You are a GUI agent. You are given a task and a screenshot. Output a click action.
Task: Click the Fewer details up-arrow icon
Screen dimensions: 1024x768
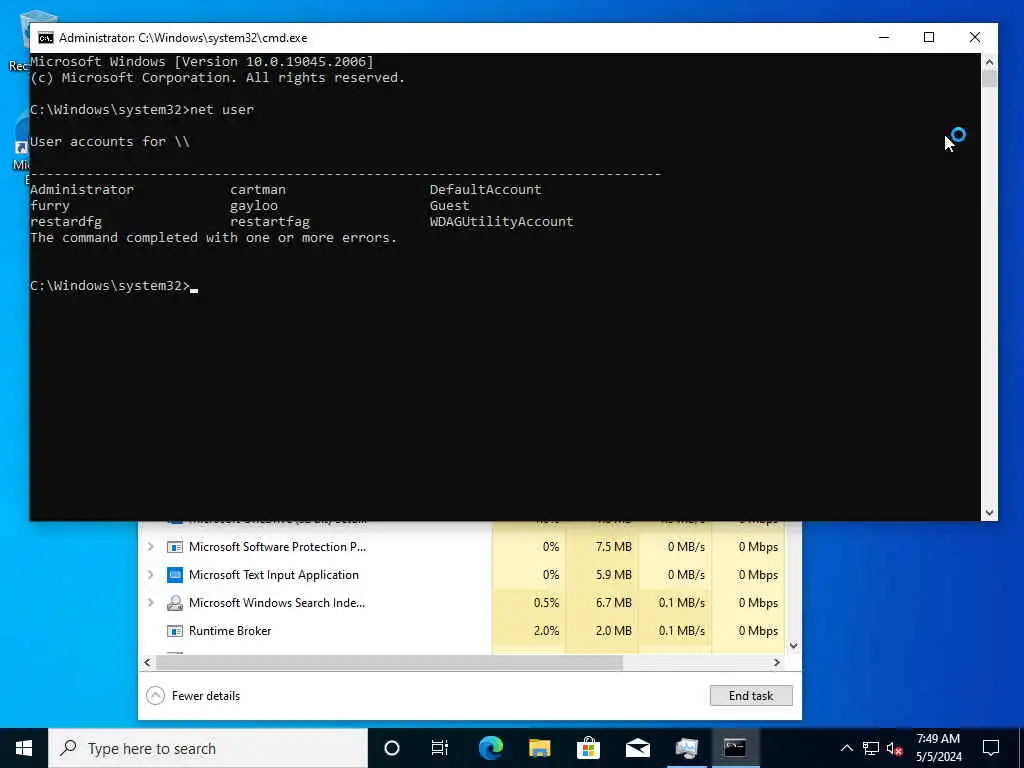pos(155,696)
